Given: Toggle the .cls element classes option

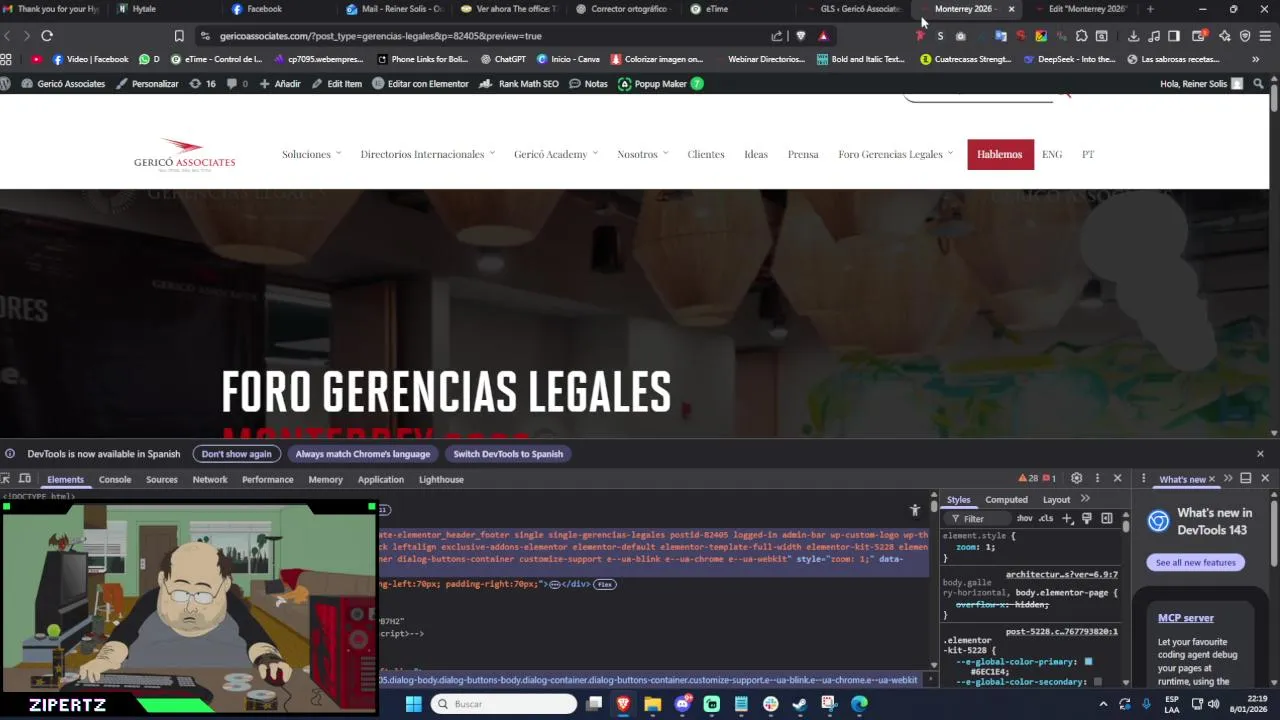Looking at the screenshot, I should (1046, 518).
